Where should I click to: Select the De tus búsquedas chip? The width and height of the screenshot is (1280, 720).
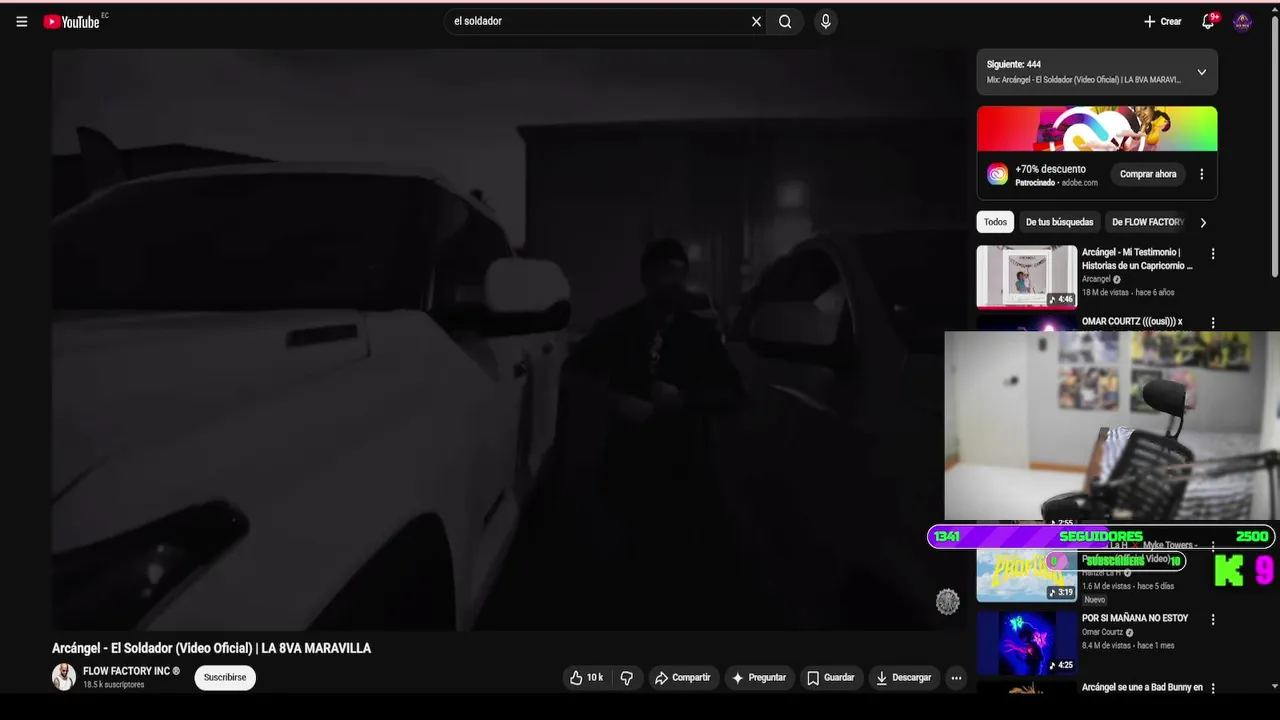tap(1059, 222)
